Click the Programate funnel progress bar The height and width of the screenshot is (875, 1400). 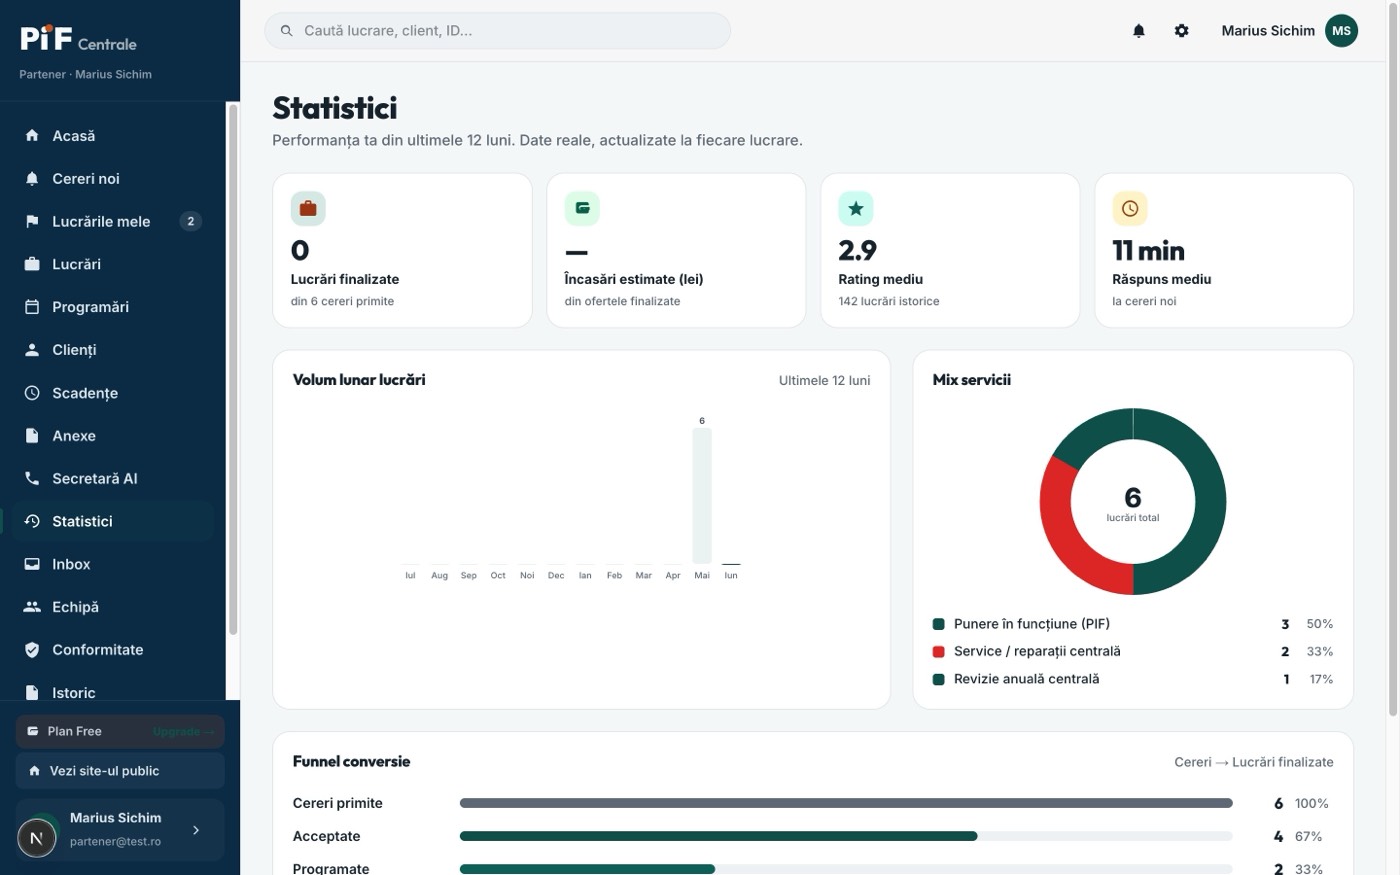coord(846,869)
